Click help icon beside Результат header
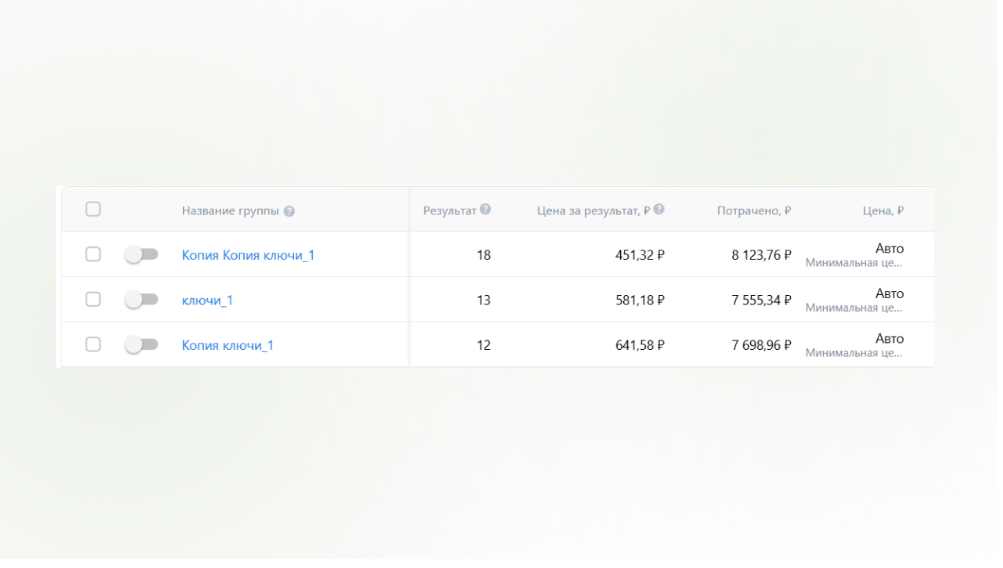This screenshot has height=568, width=1003. coord(485,209)
